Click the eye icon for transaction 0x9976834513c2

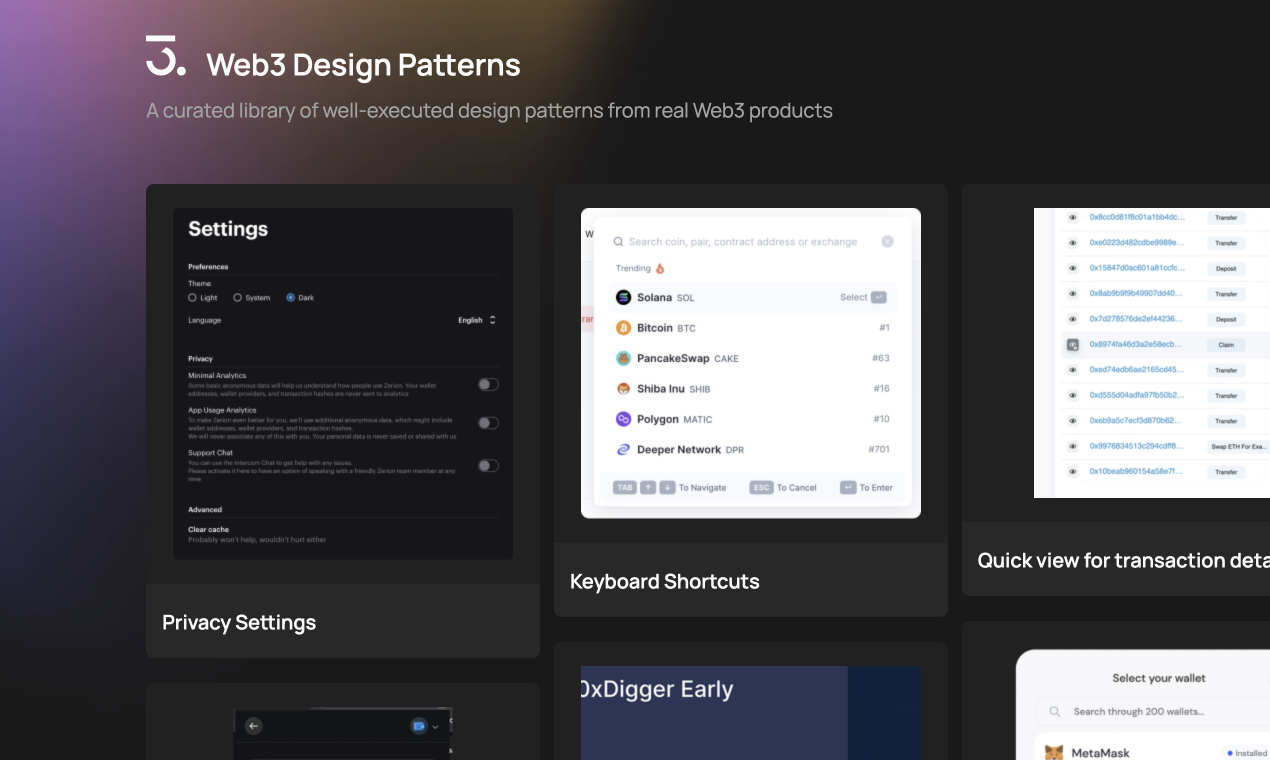coord(1072,446)
